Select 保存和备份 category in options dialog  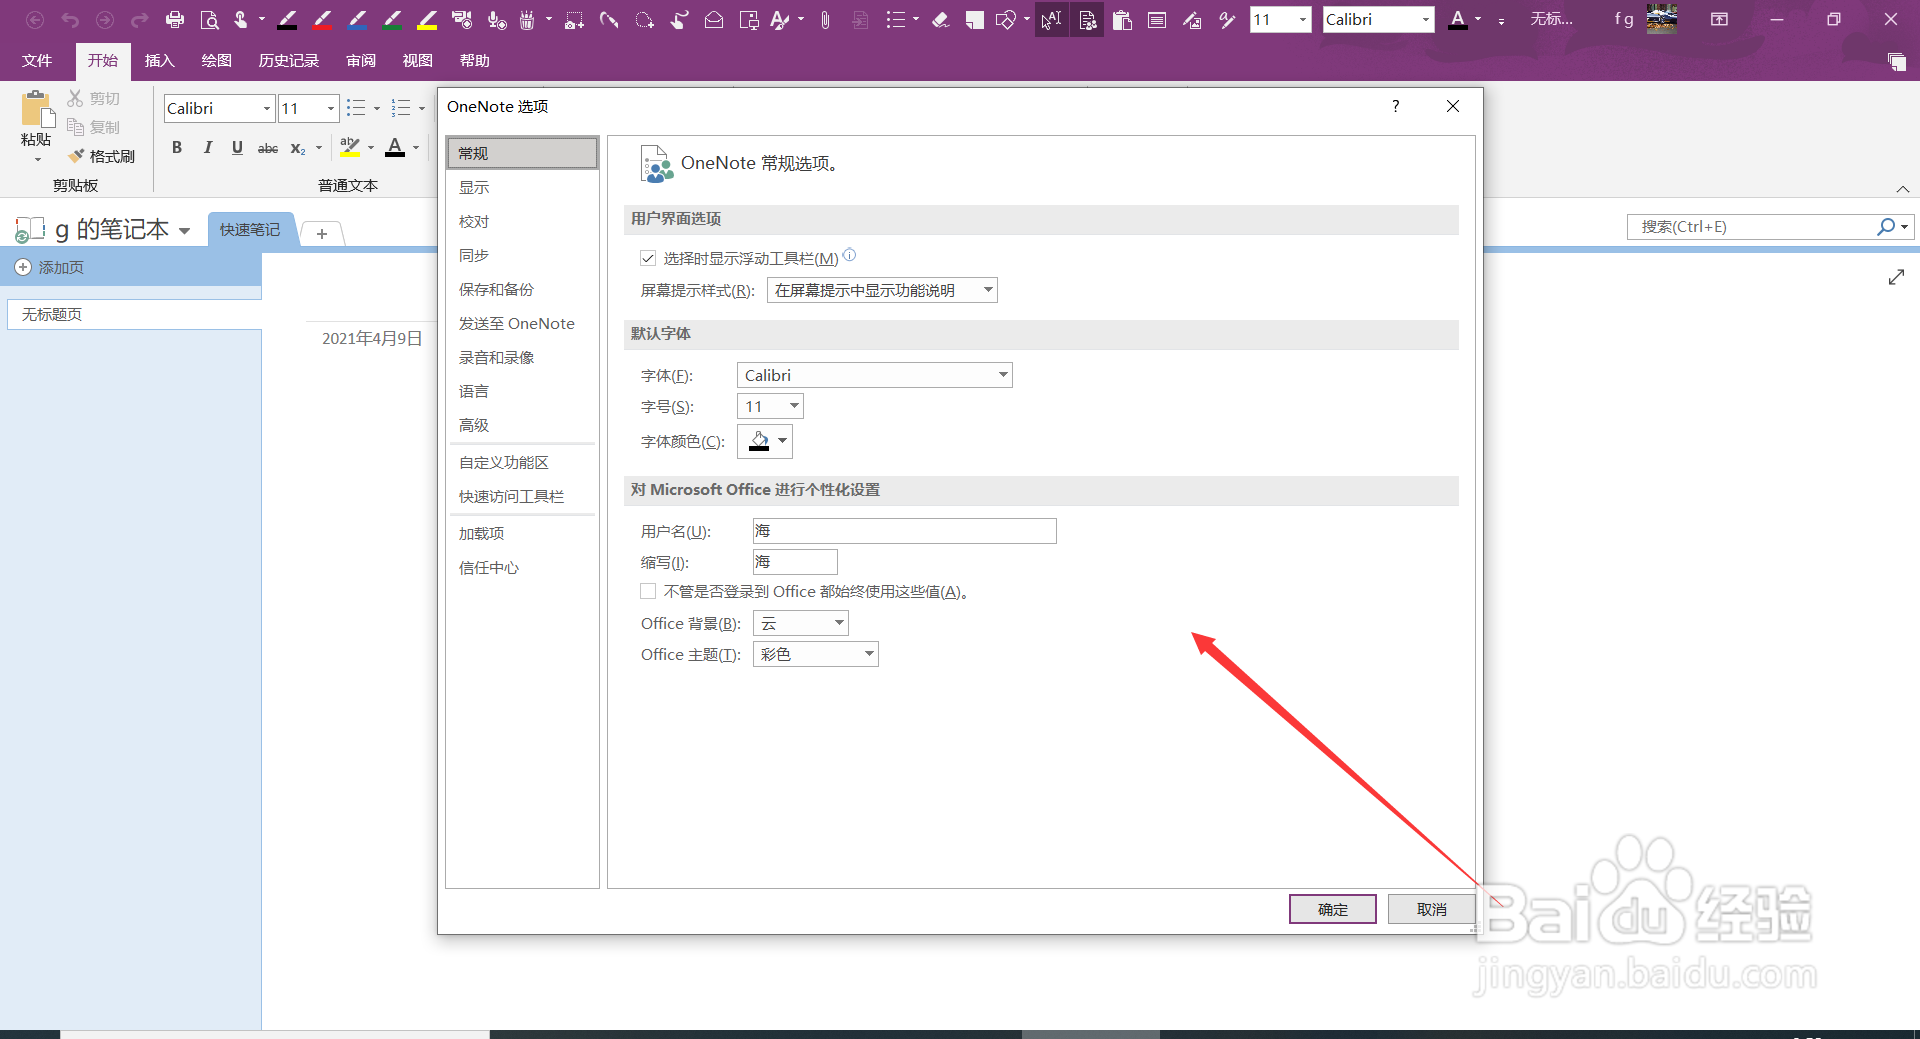522,289
